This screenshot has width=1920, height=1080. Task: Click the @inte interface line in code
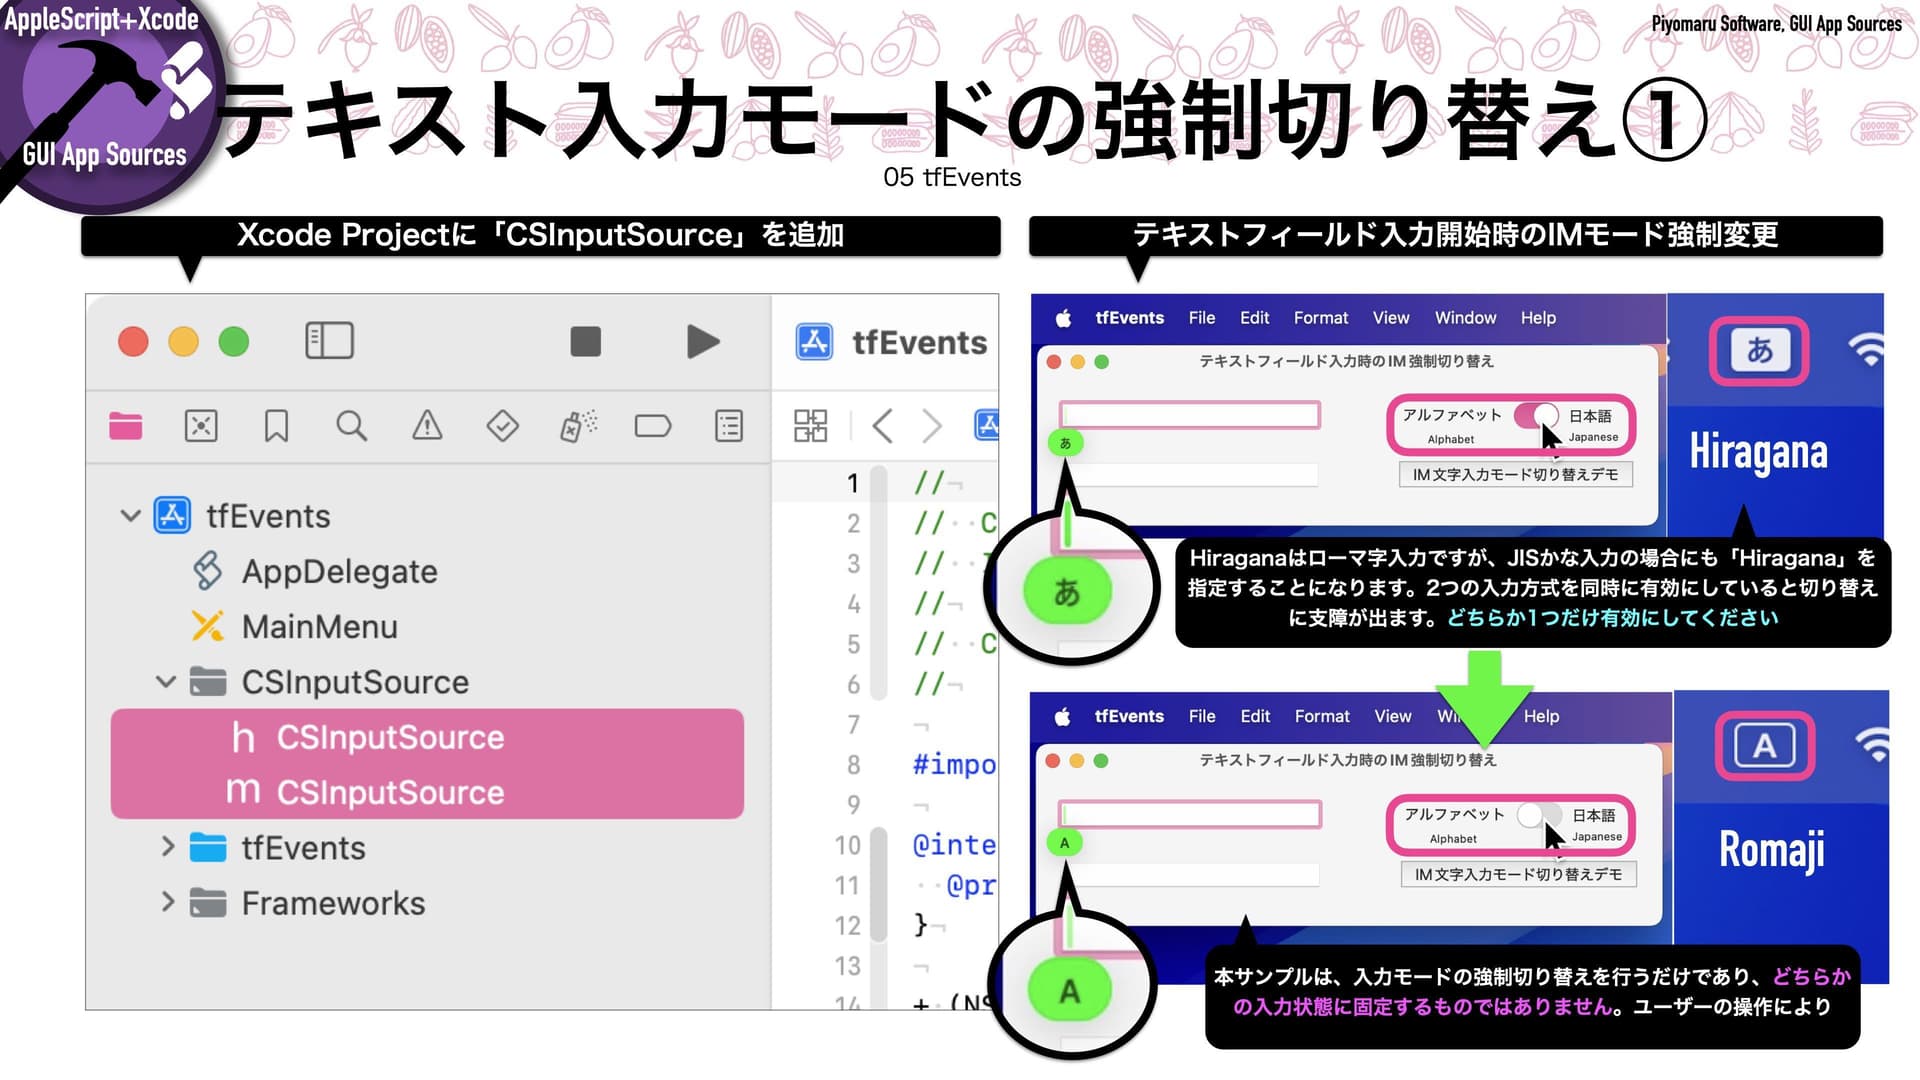954,845
